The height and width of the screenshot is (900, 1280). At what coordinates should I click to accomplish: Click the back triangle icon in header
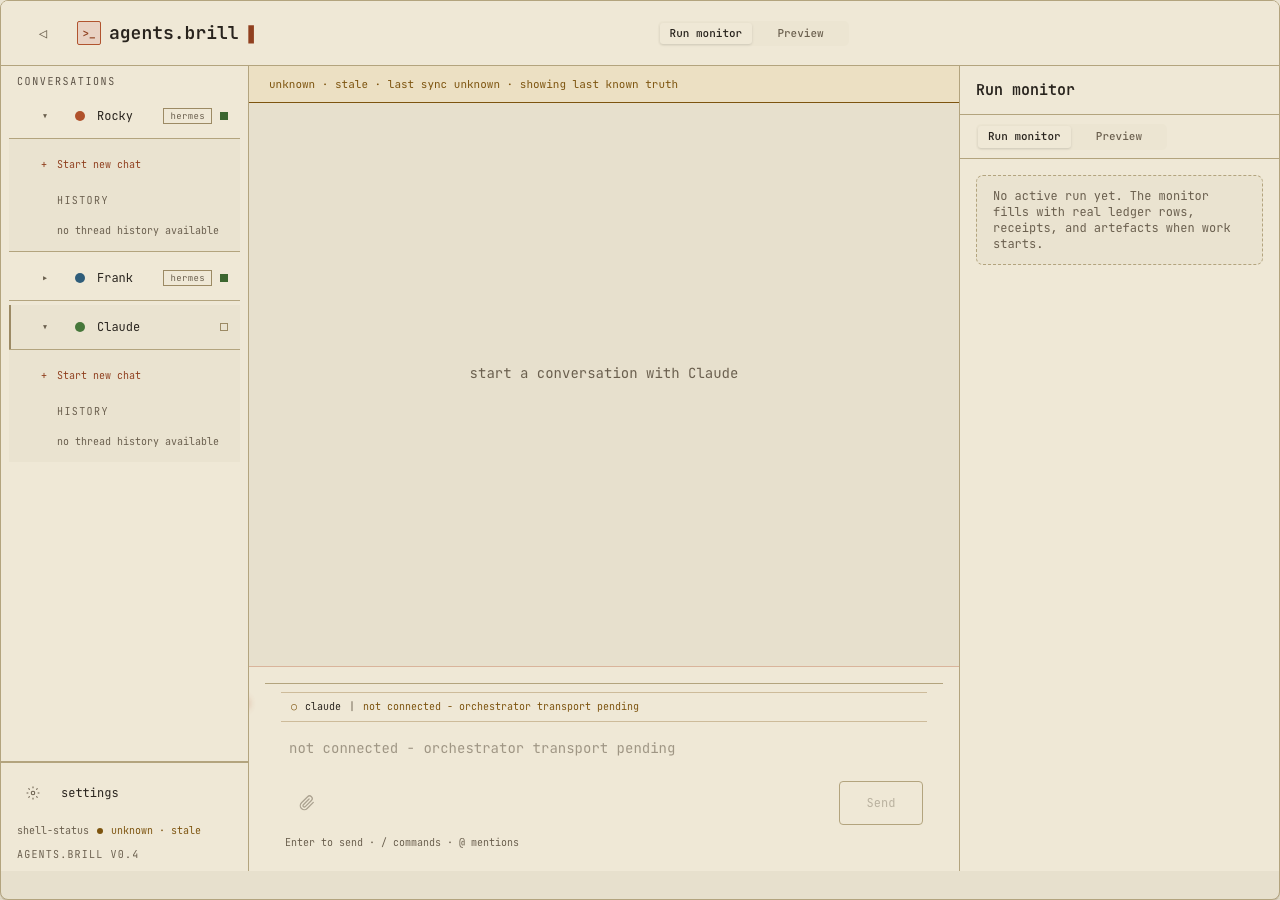coord(43,33)
